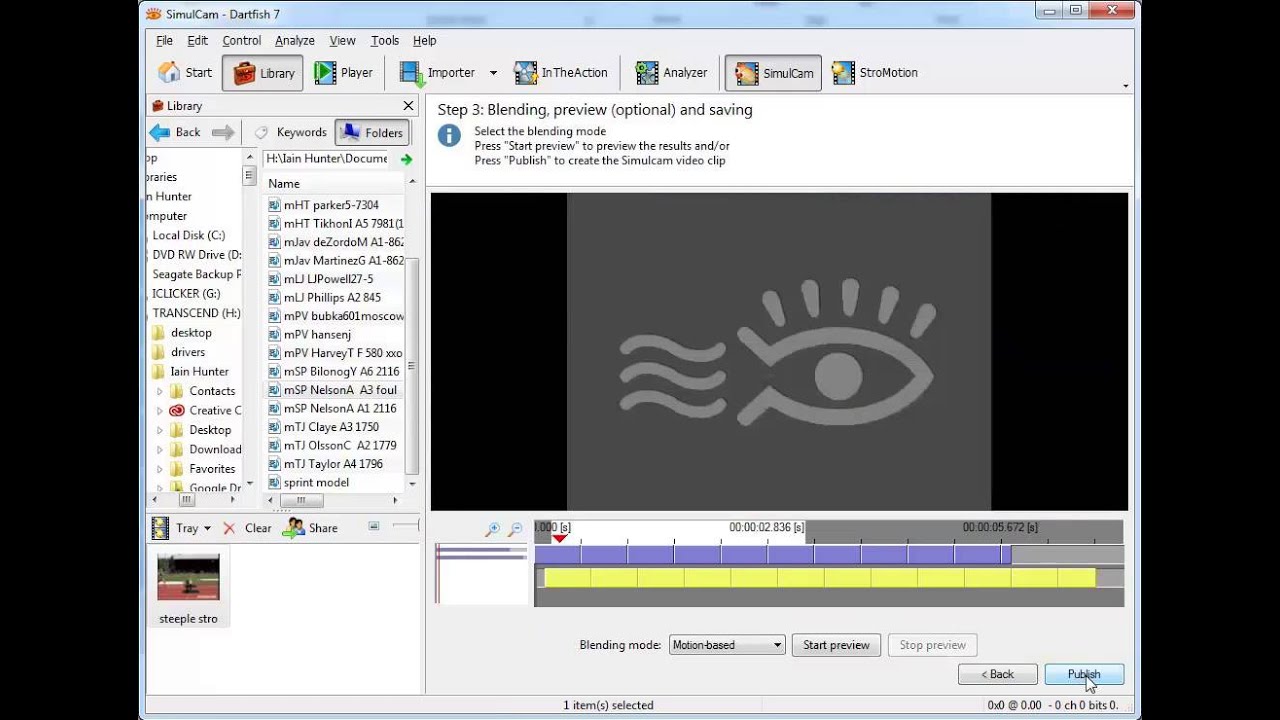Go Back in the Library browser
The height and width of the screenshot is (720, 1280).
coord(175,132)
